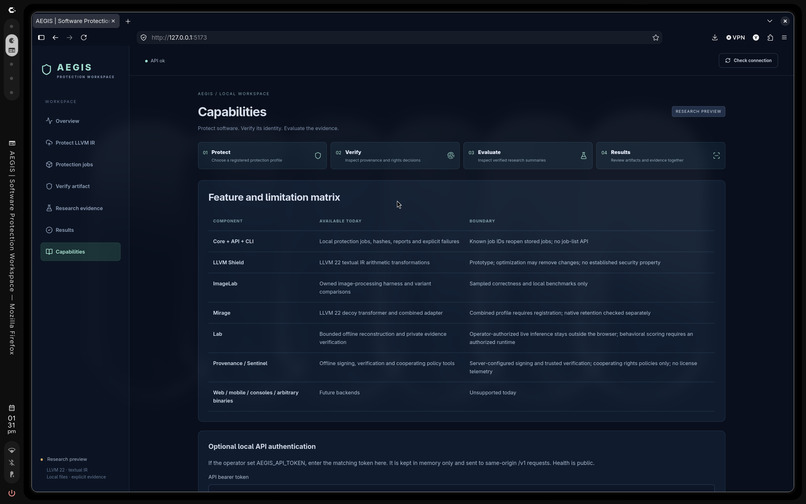Image resolution: width=806 pixels, height=504 pixels.
Task: Click the LLVM Shield component name
Action: point(228,262)
